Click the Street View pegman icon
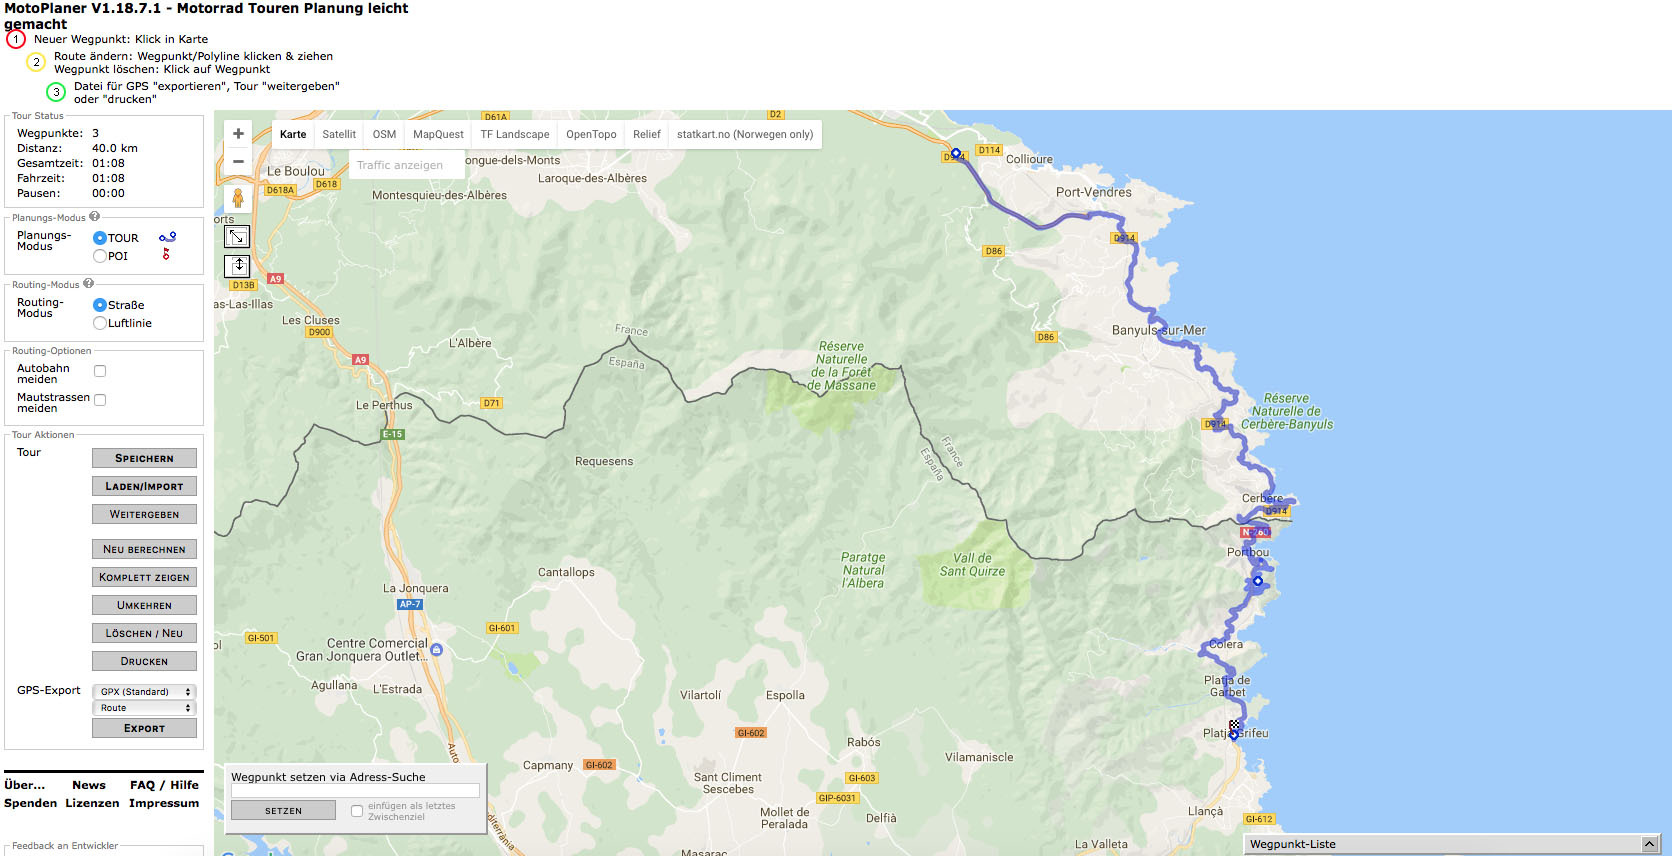The height and width of the screenshot is (856, 1674). pyautogui.click(x=238, y=198)
